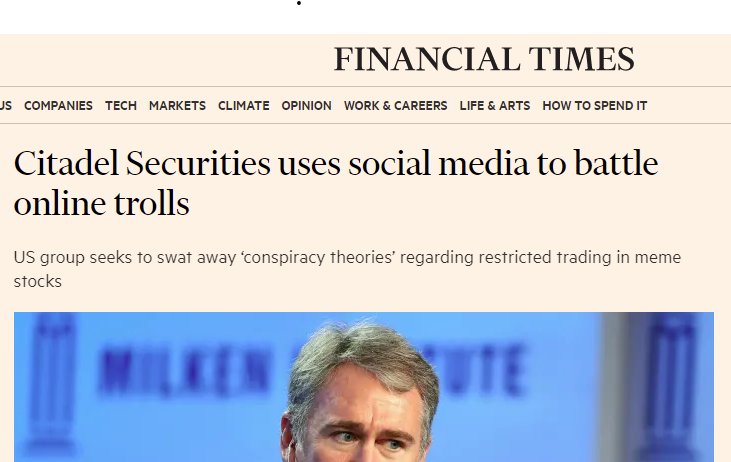
Task: Open the Markets navigation item
Action: (x=177, y=106)
